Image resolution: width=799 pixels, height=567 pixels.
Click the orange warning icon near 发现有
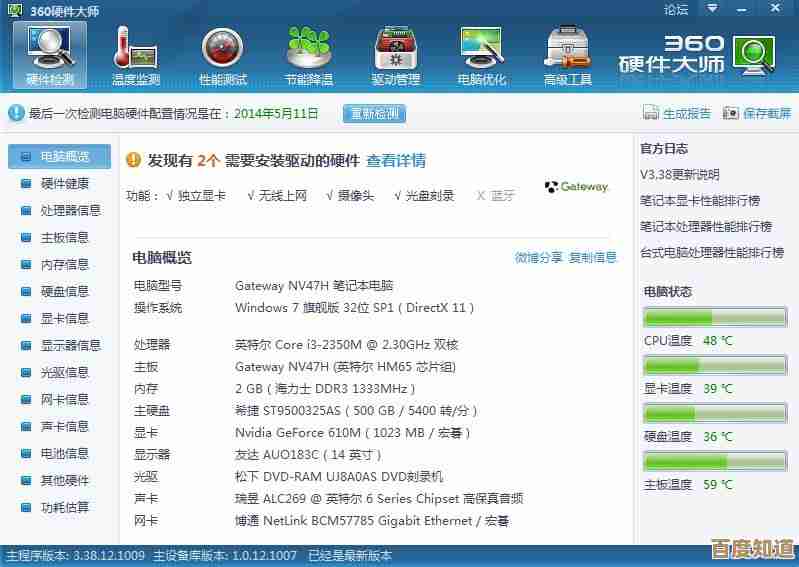tap(133, 160)
